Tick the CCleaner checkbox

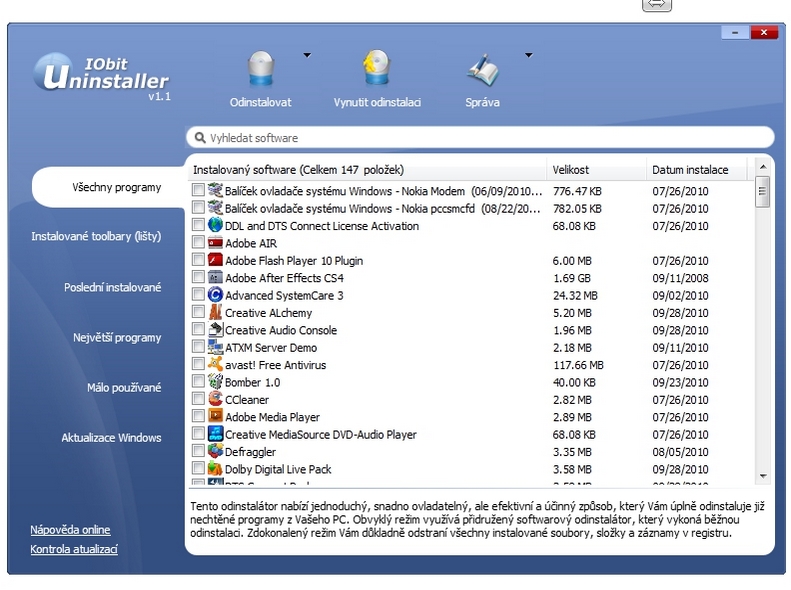pos(198,398)
